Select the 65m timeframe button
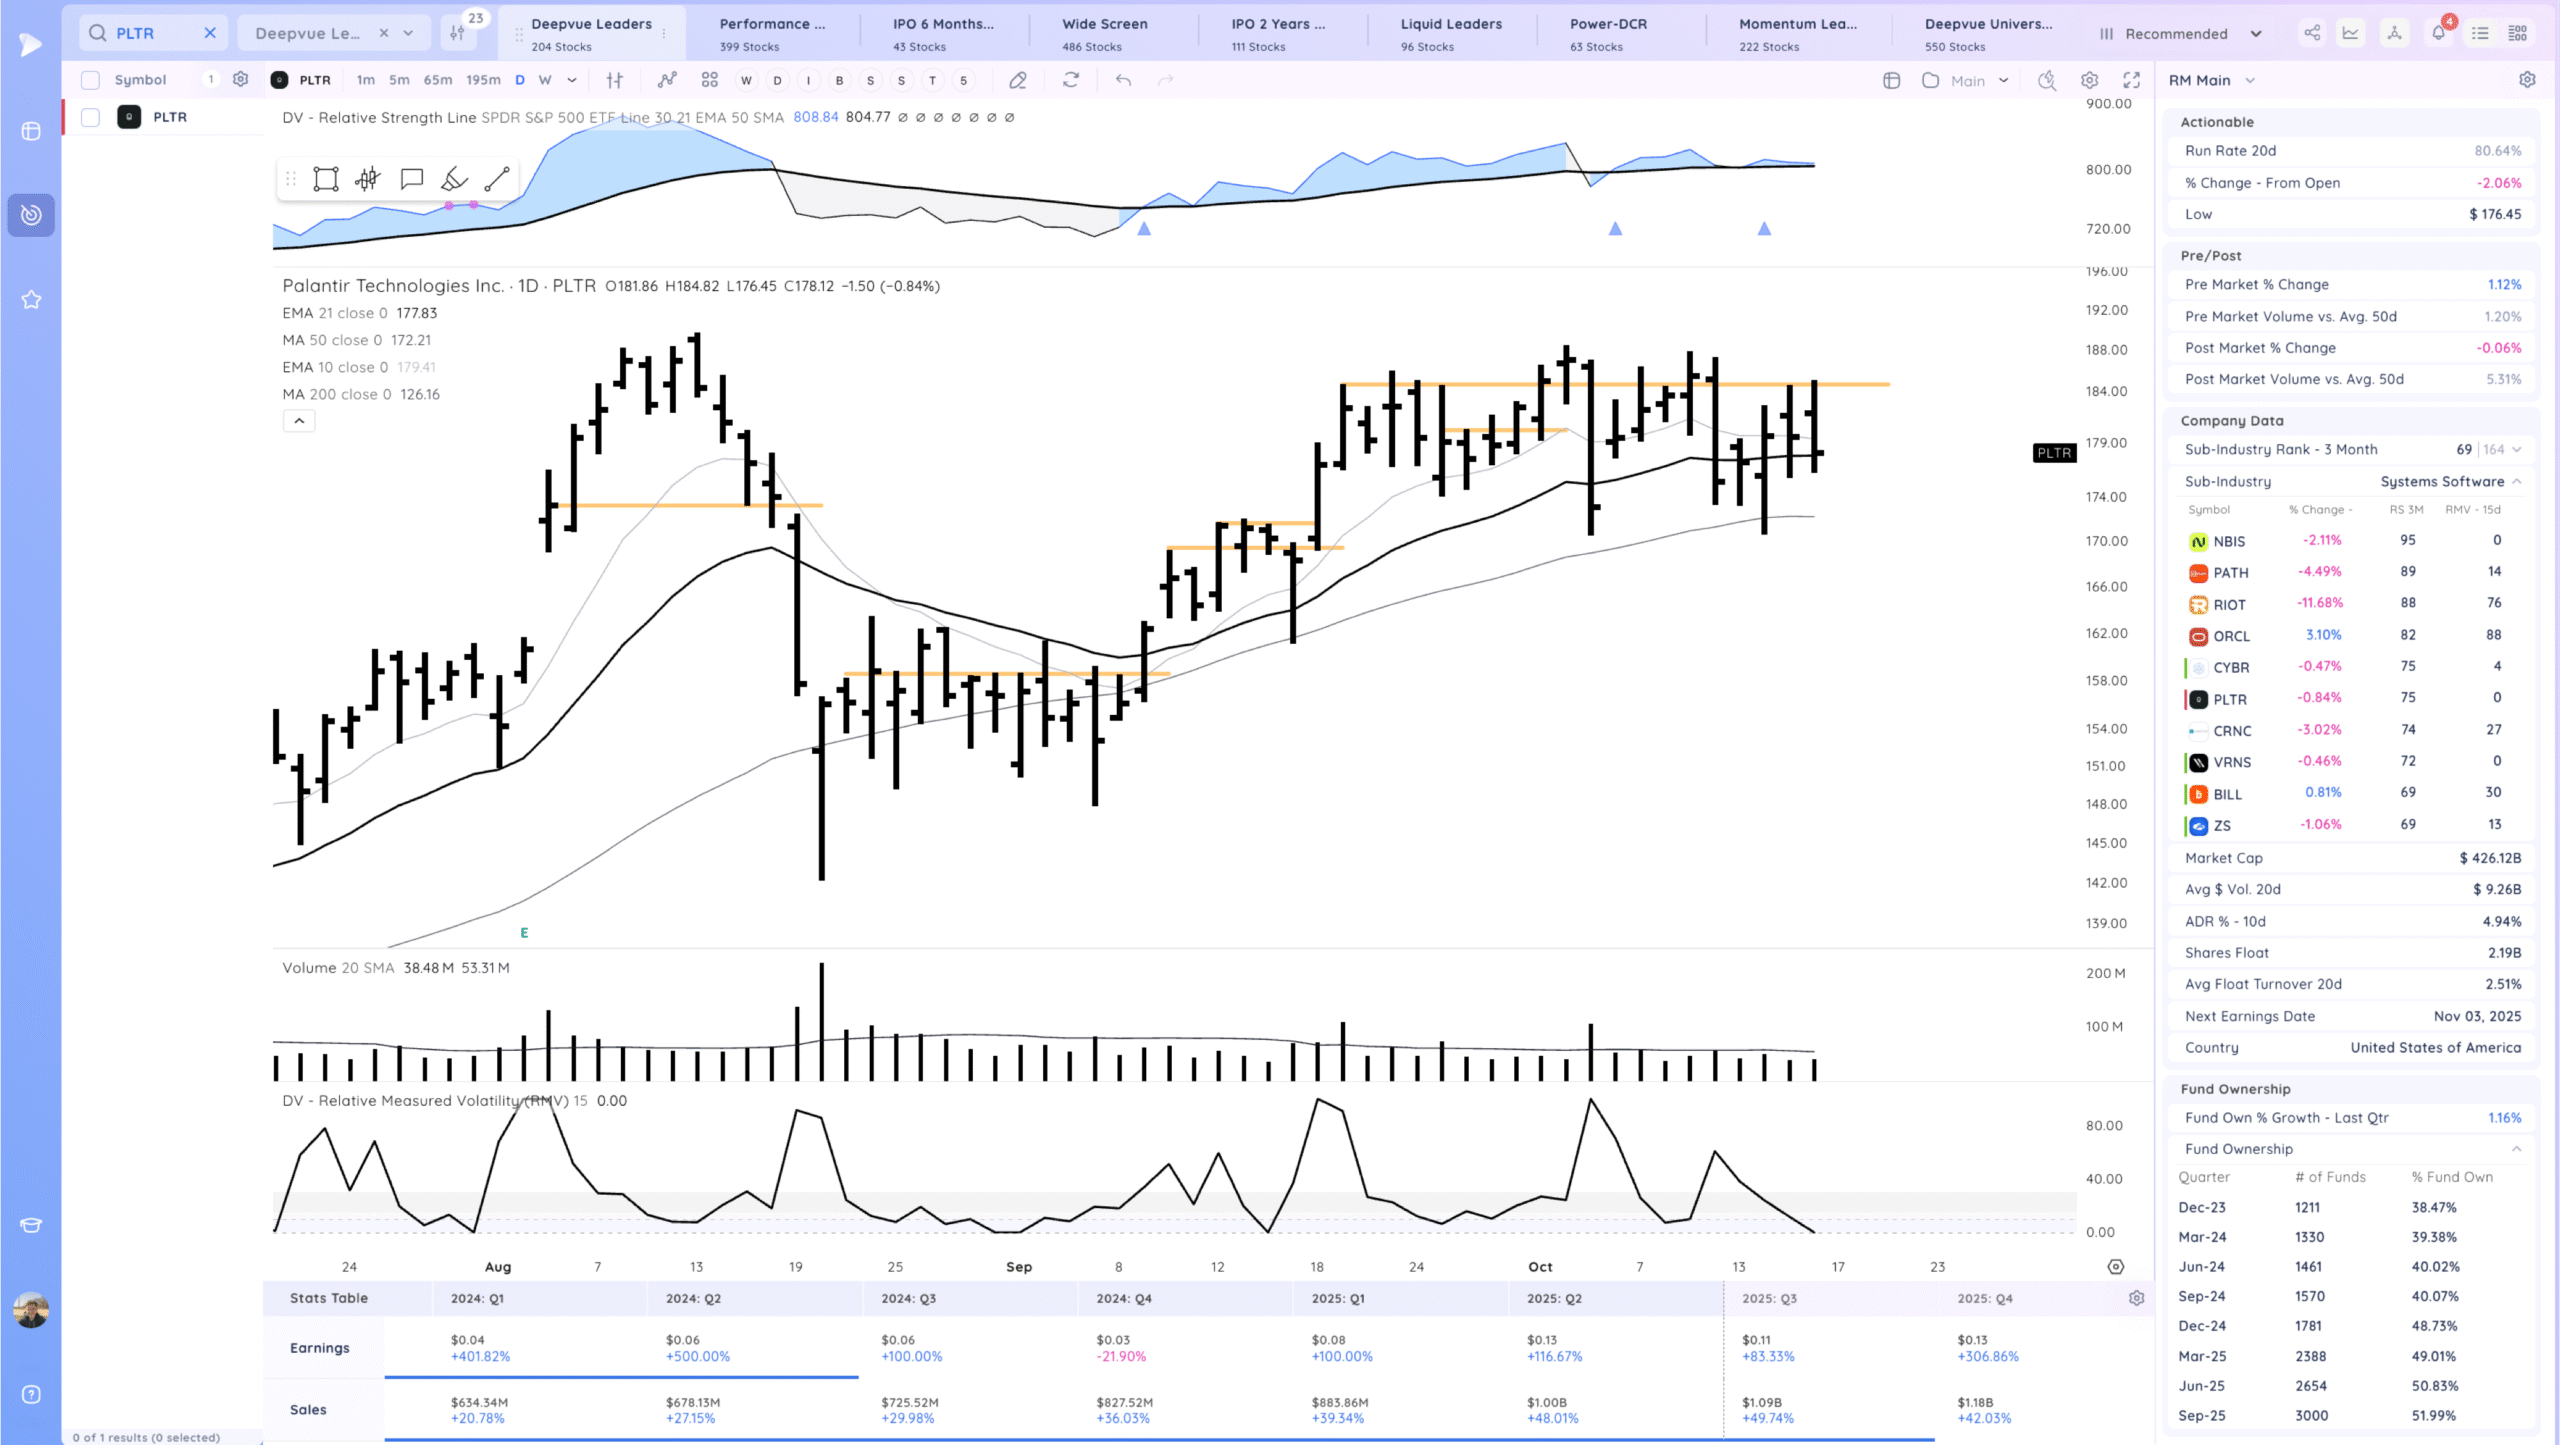This screenshot has width=2560, height=1445. pos(437,80)
